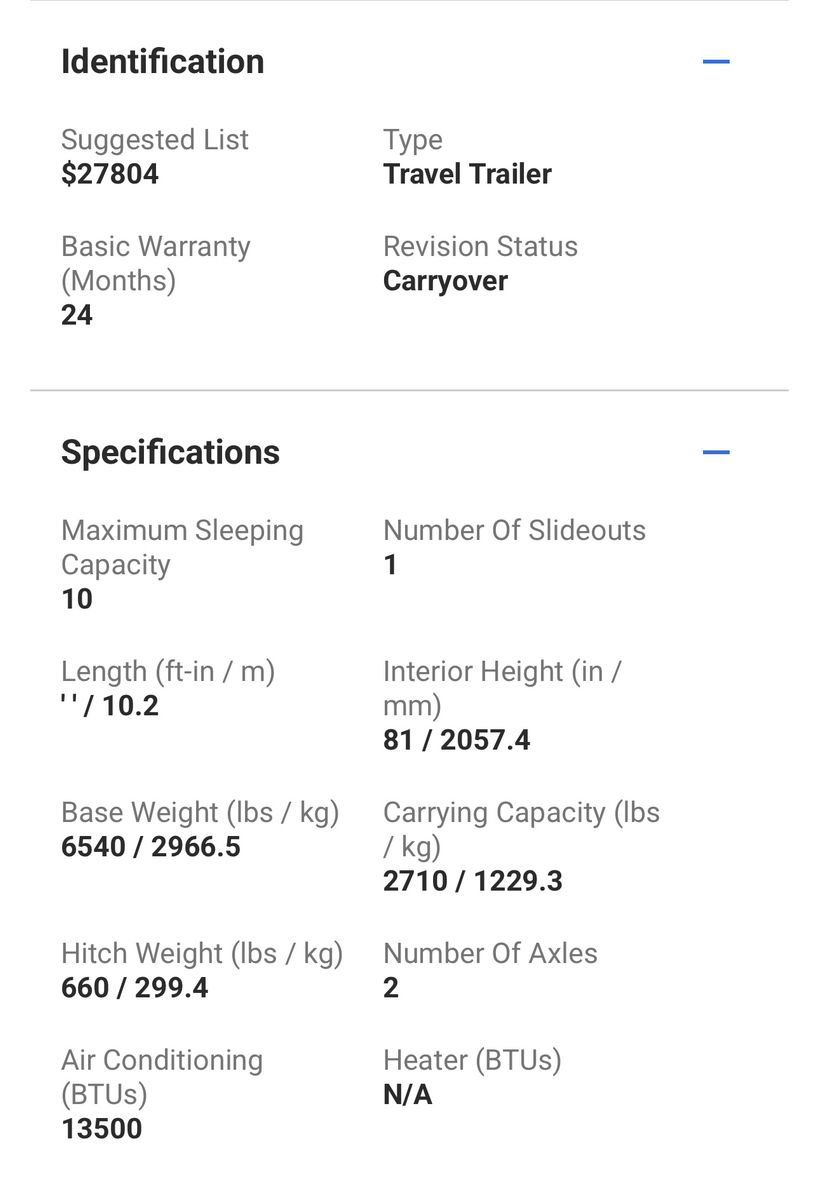Select base weight value 6540 / 2966.5

[x=151, y=847]
